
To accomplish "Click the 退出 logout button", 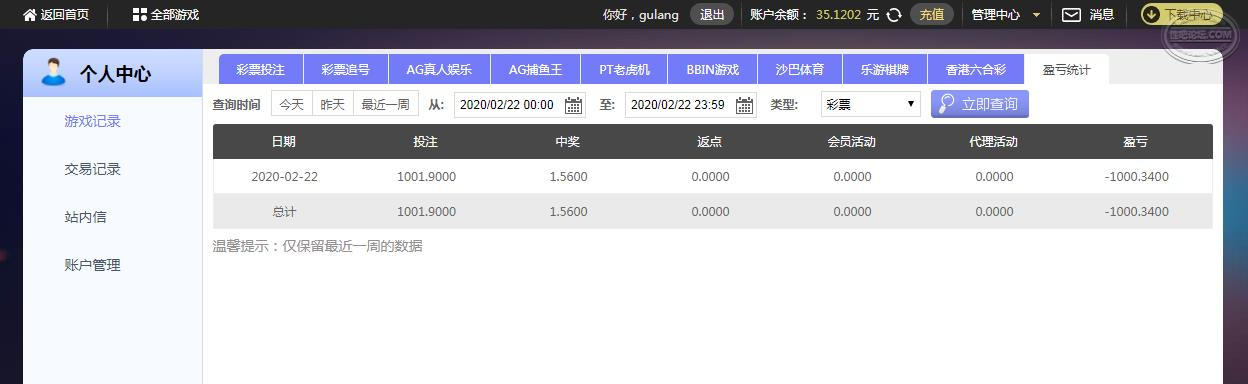I will (712, 15).
